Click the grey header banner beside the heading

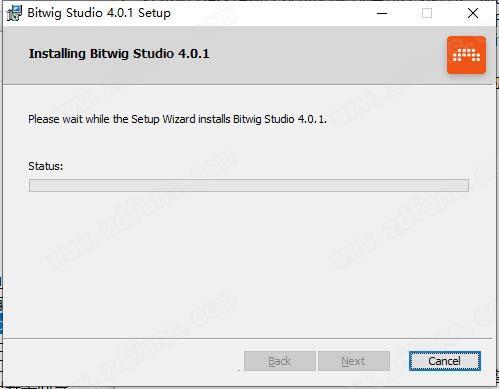[327, 55]
